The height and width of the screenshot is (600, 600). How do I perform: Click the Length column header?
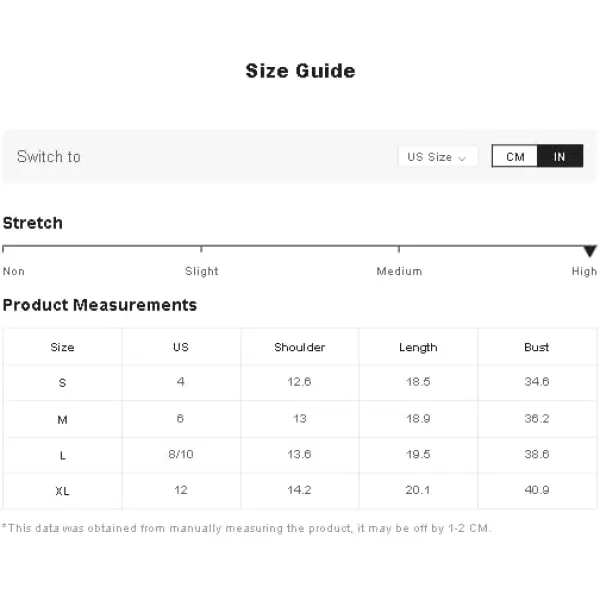tap(418, 347)
